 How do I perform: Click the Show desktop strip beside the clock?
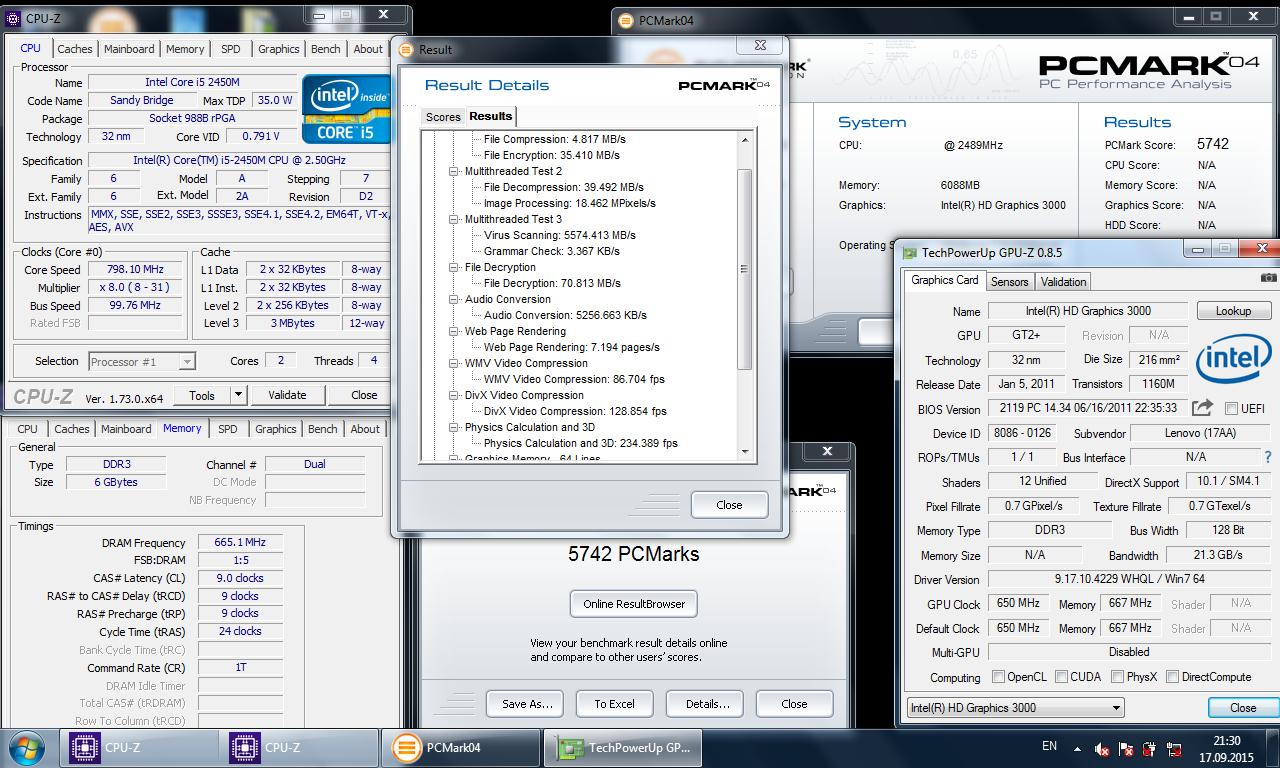[x=1273, y=748]
